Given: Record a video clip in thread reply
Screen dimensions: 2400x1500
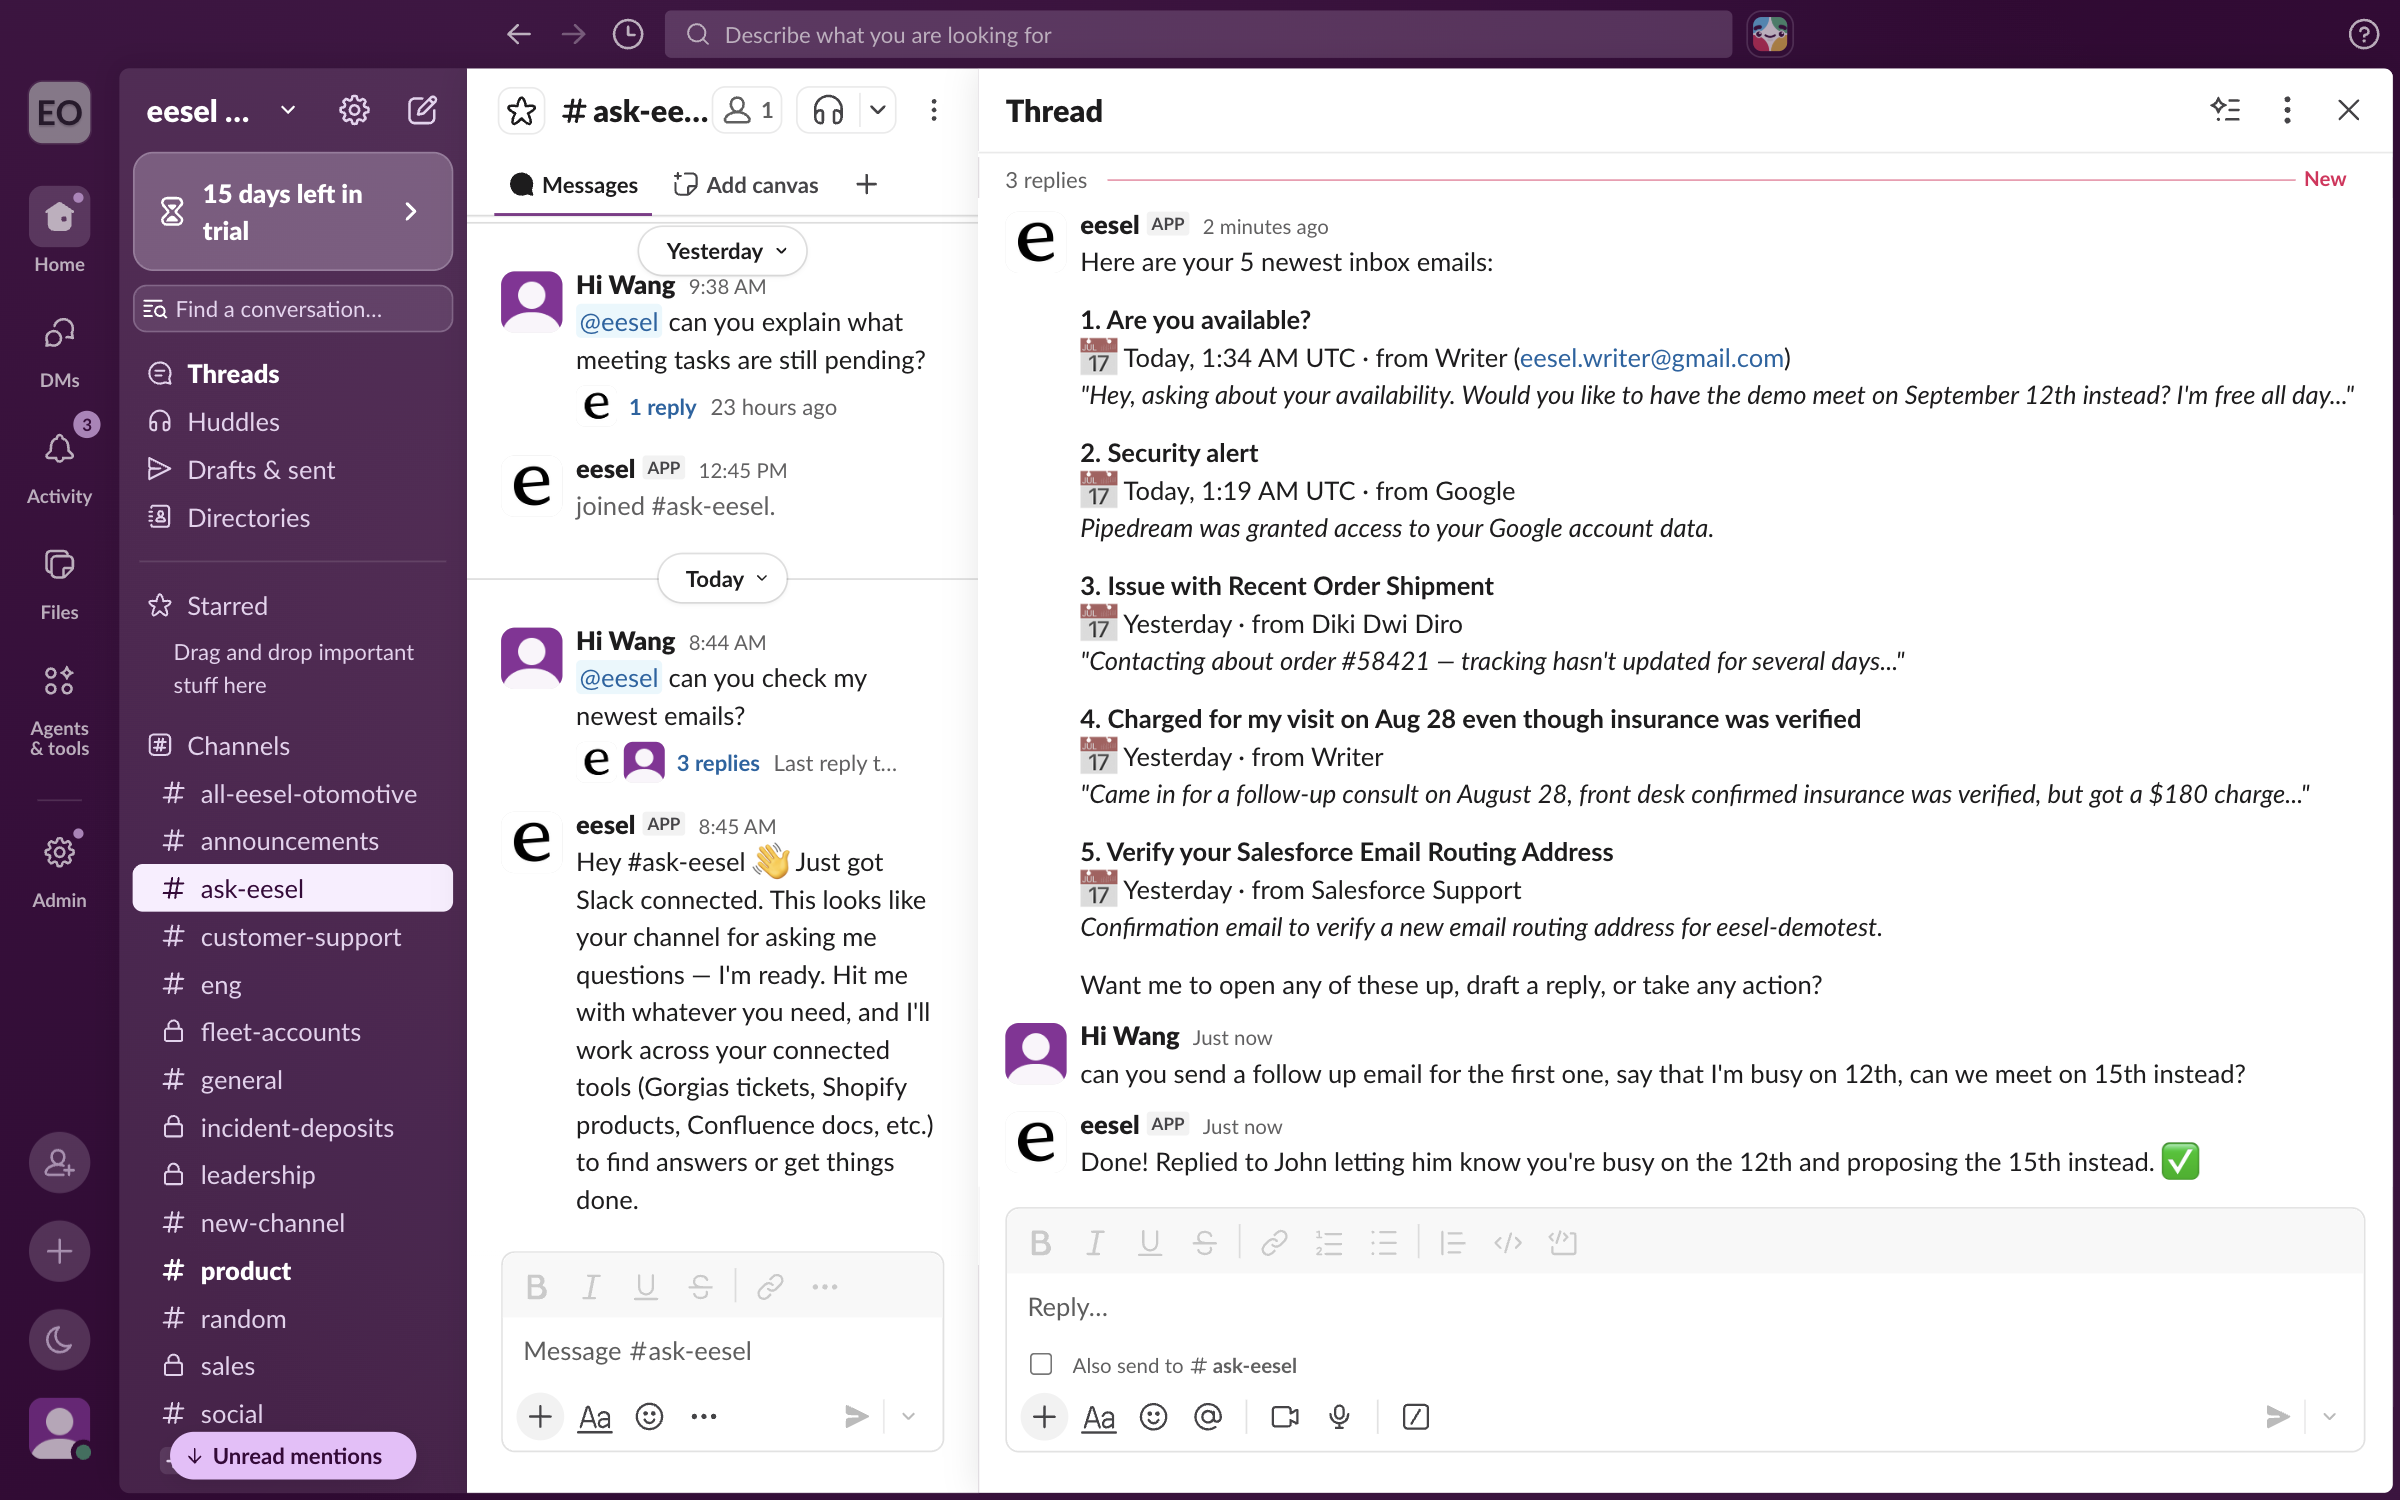Looking at the screenshot, I should [1284, 1417].
